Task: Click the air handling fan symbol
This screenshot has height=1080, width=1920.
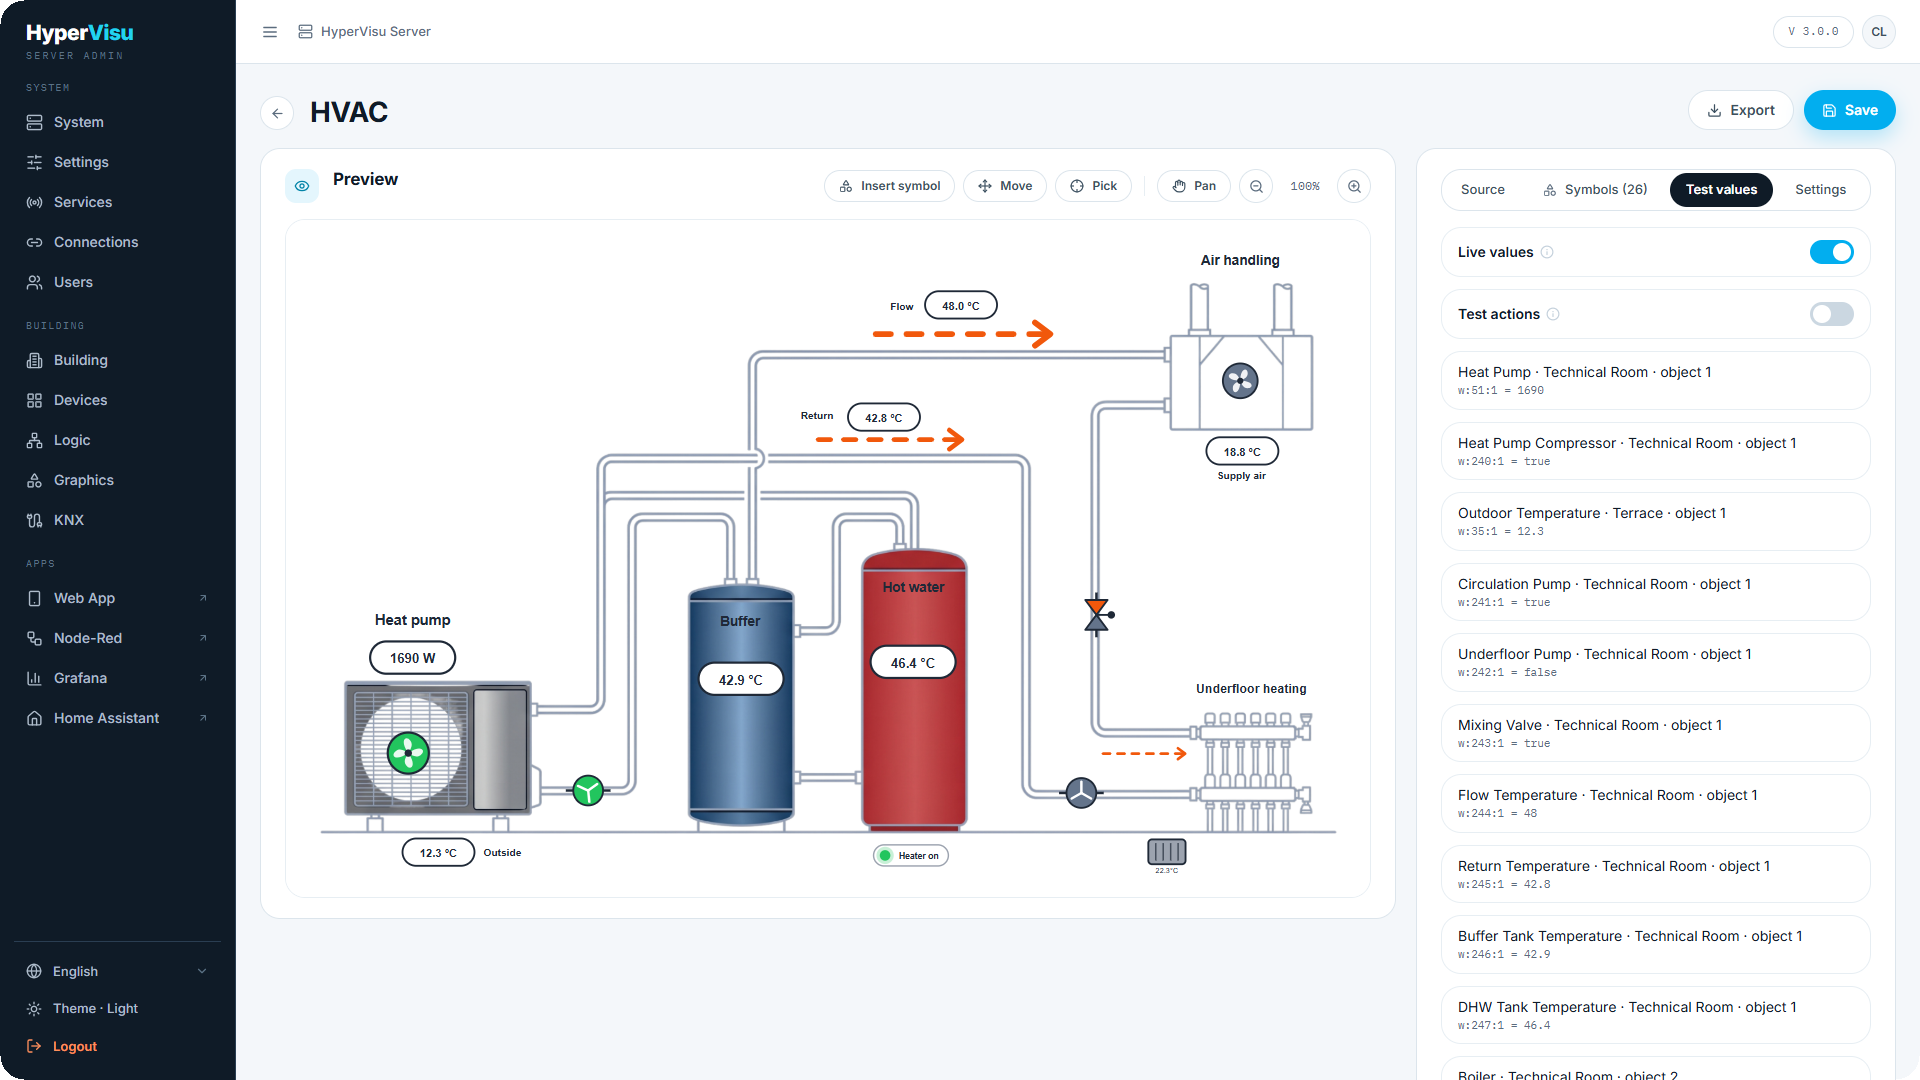Action: point(1240,381)
